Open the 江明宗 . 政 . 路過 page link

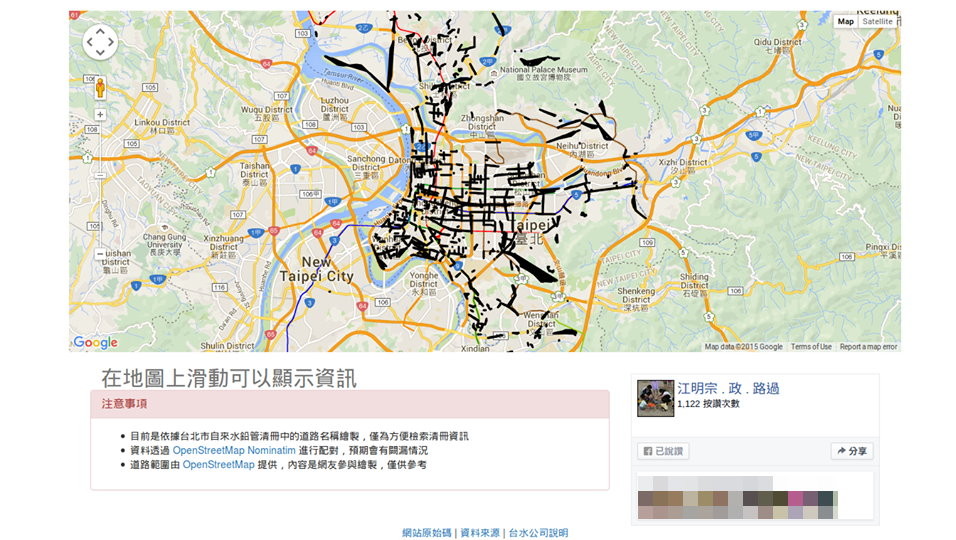point(727,388)
